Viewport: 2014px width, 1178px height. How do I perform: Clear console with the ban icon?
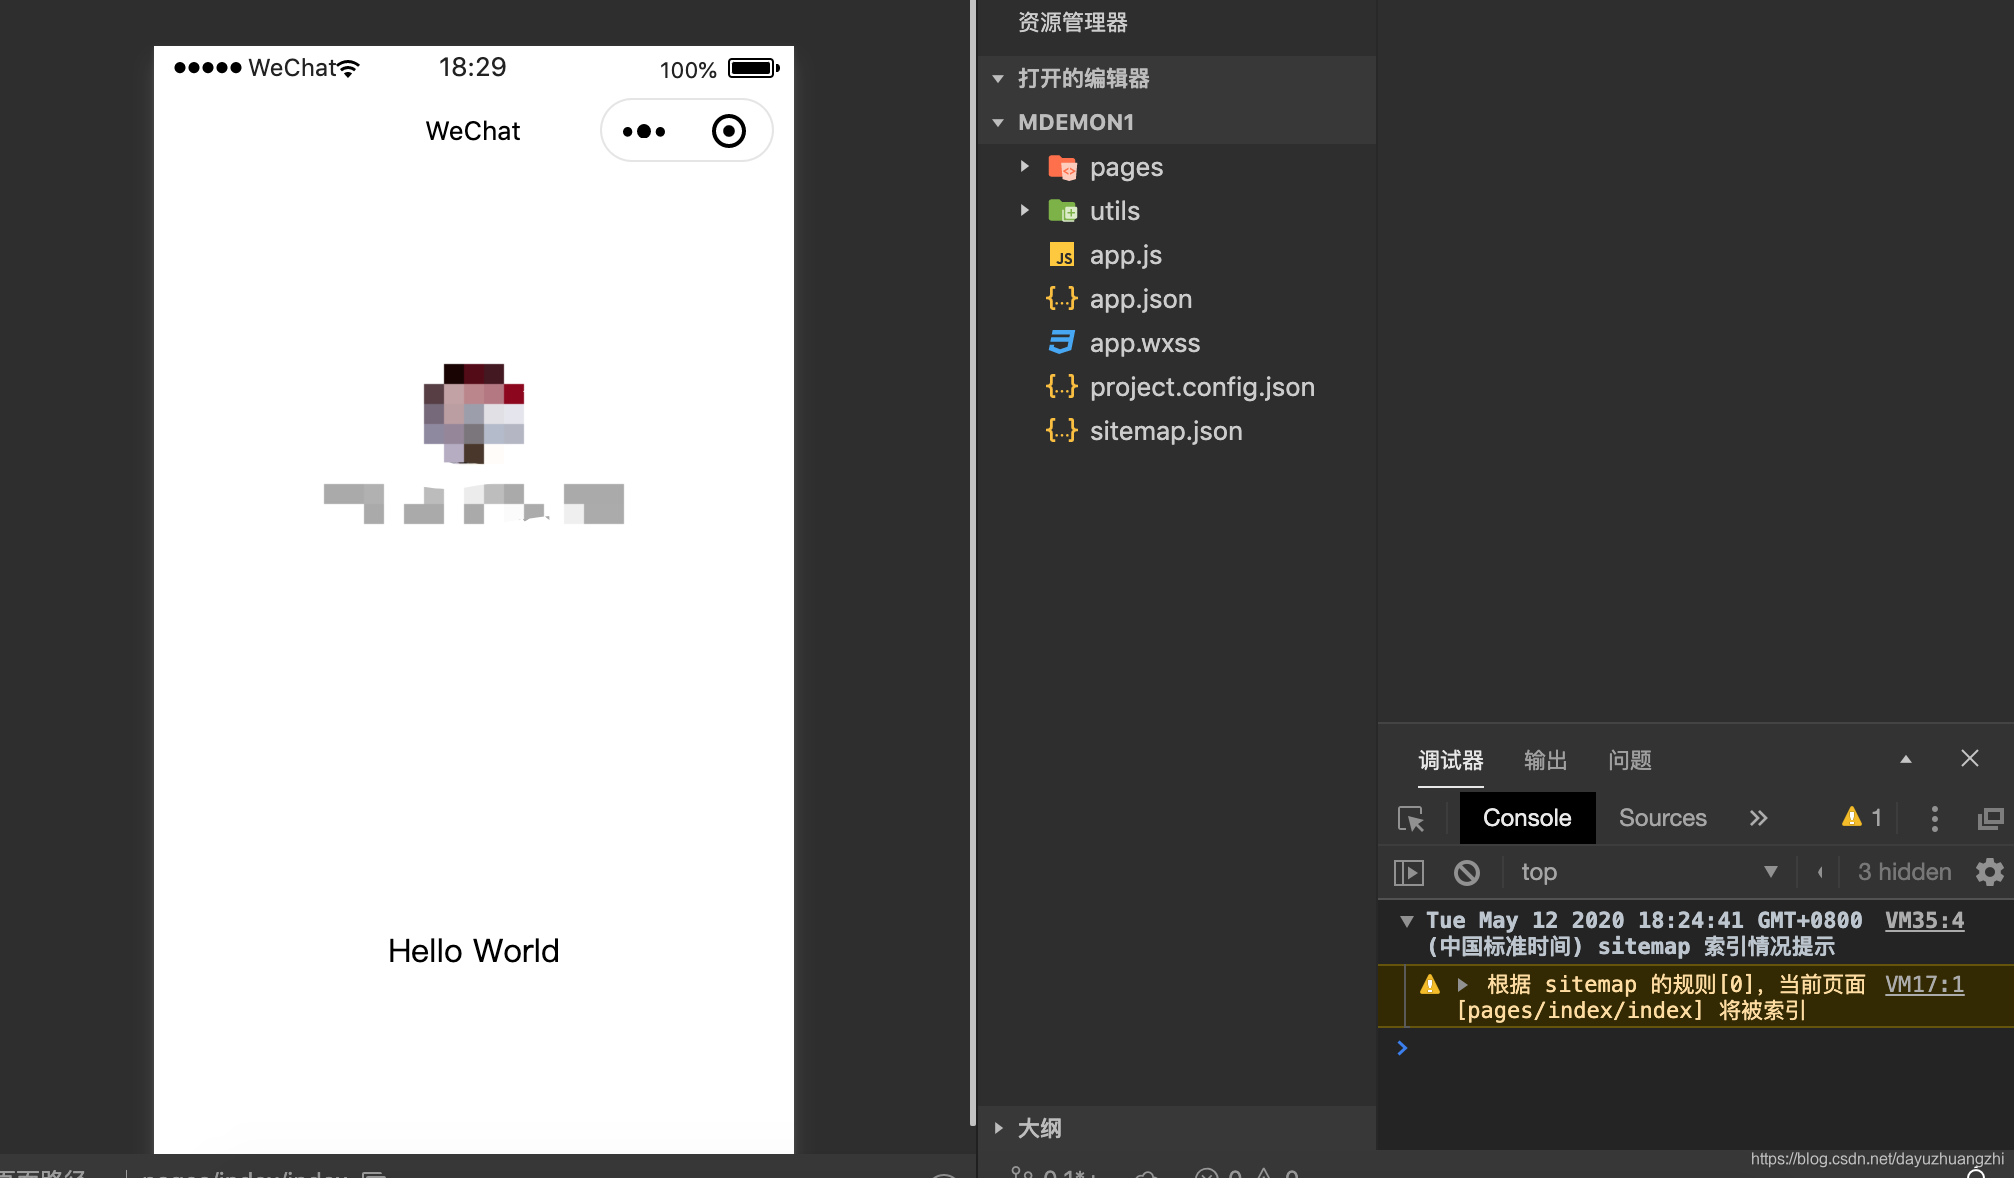[1466, 873]
